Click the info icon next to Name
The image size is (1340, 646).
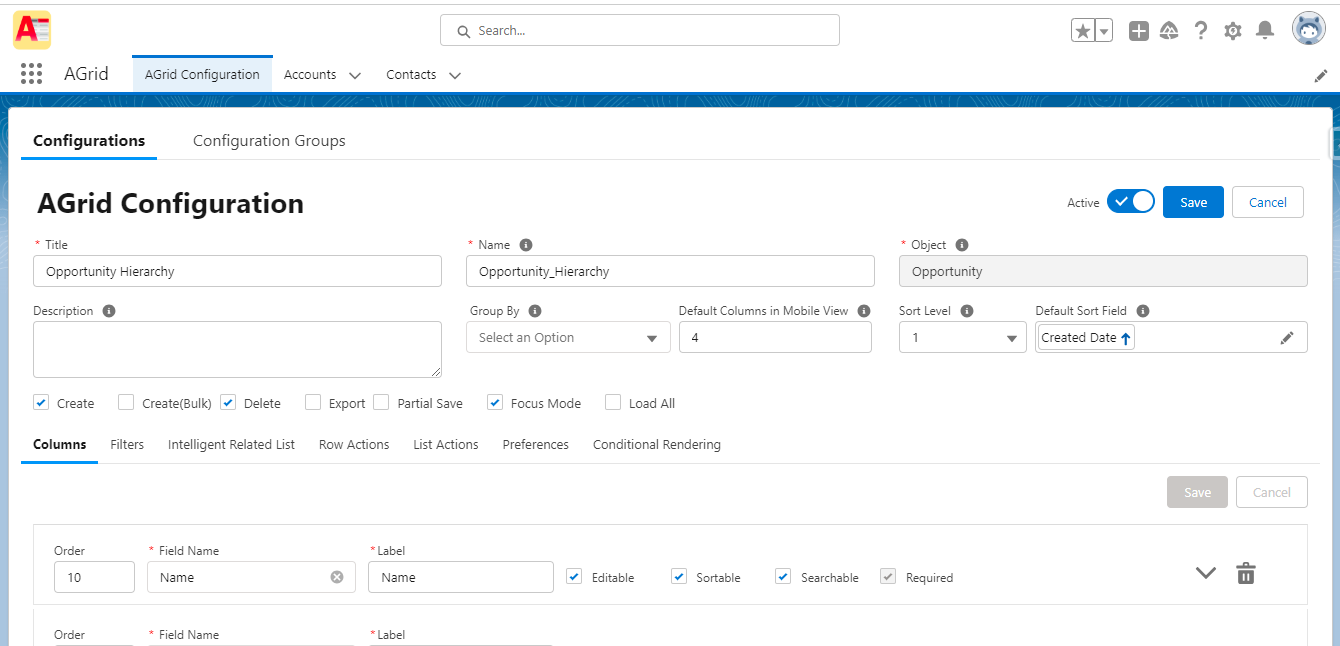[526, 245]
